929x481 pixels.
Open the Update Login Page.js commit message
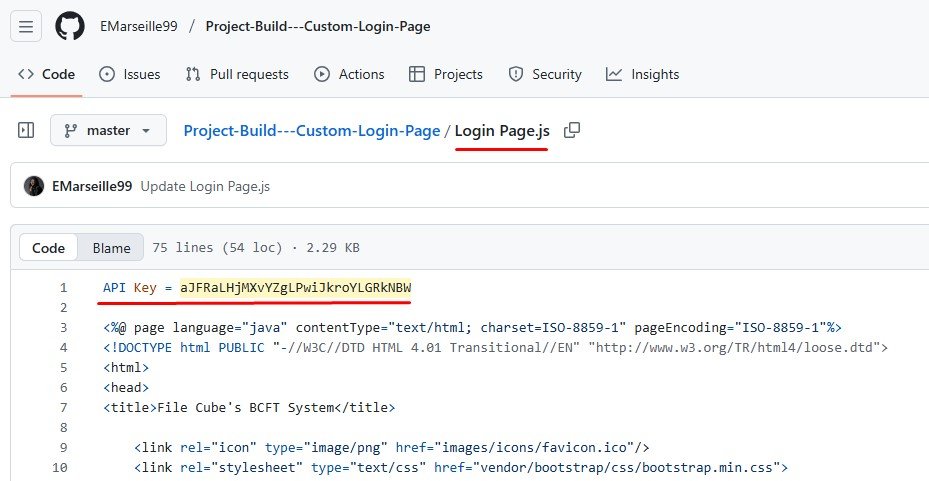pos(205,186)
